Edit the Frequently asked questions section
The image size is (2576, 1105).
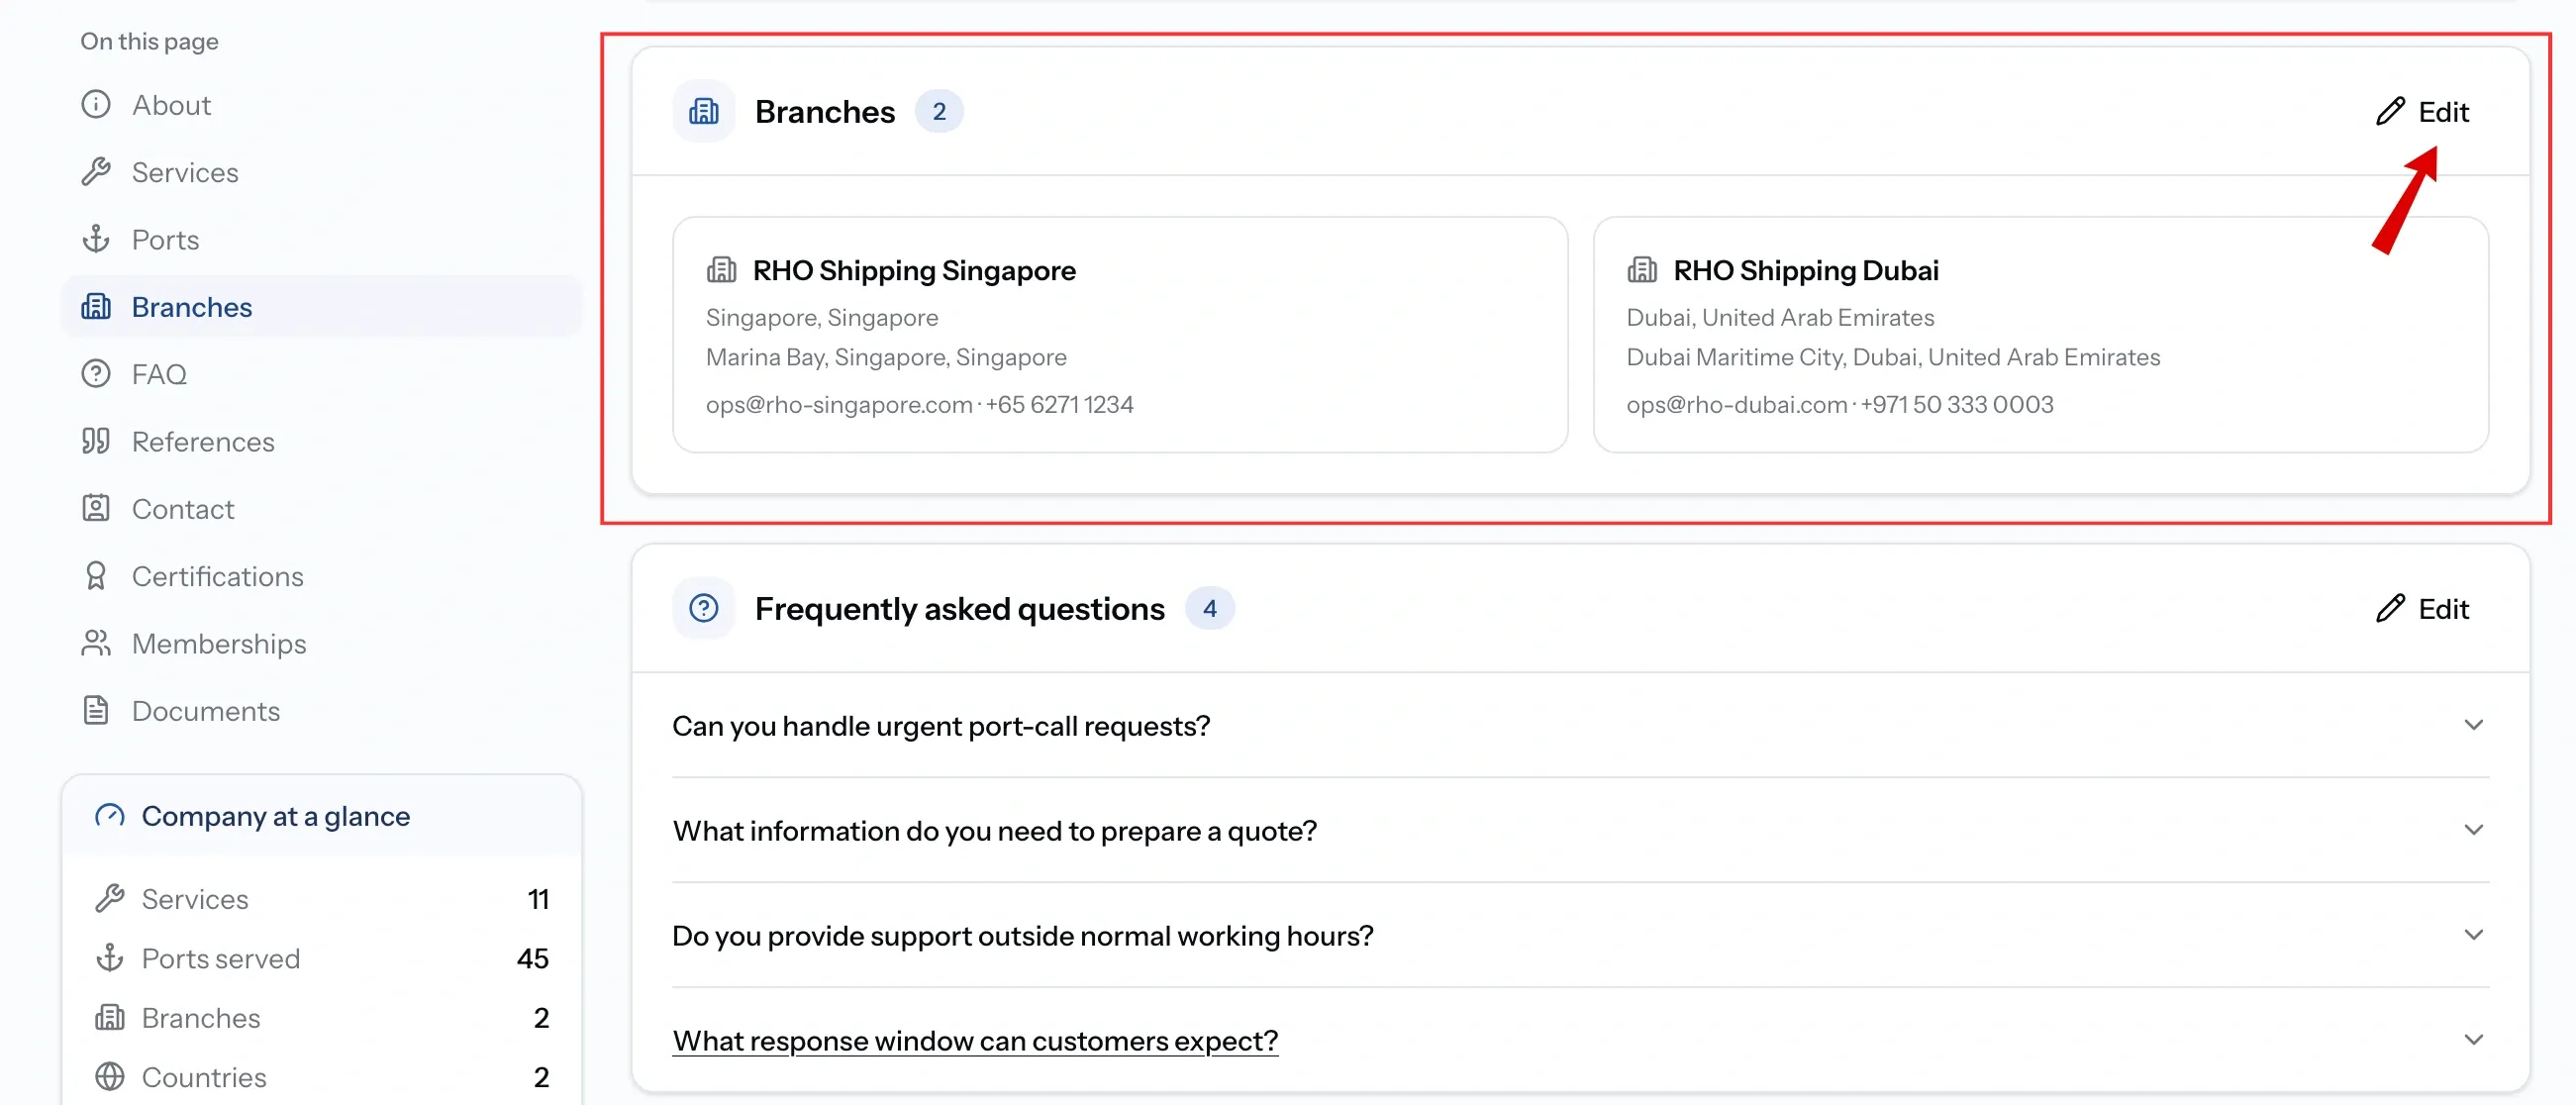tap(2422, 608)
